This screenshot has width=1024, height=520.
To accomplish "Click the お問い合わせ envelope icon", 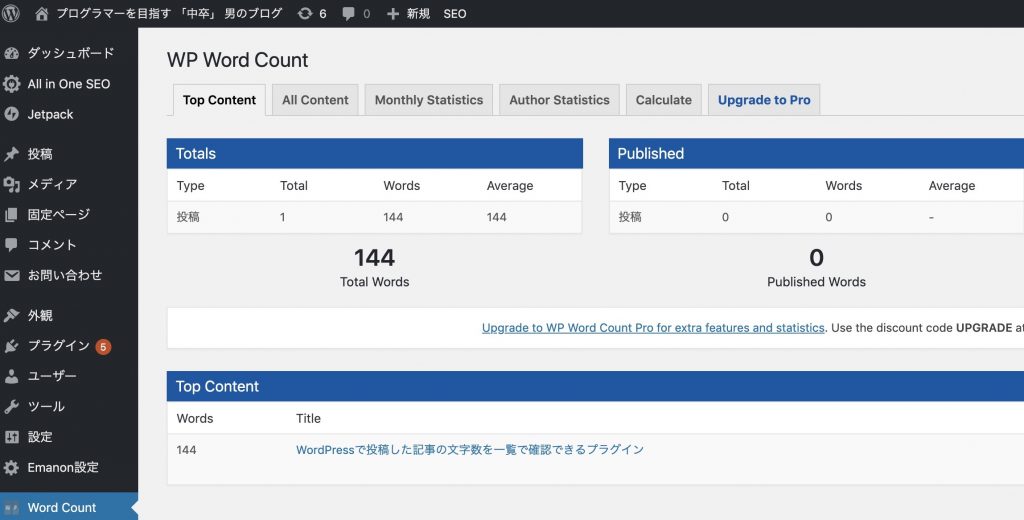I will coord(11,276).
